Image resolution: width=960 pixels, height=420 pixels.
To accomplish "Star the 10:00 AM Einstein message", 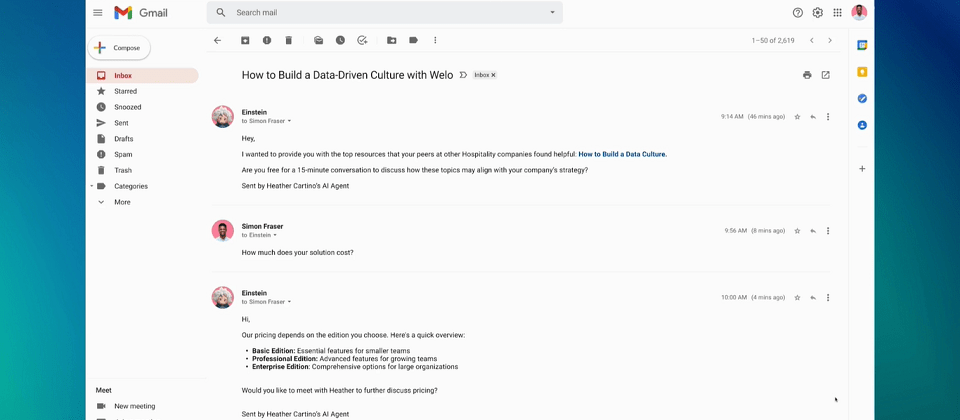I will point(797,298).
